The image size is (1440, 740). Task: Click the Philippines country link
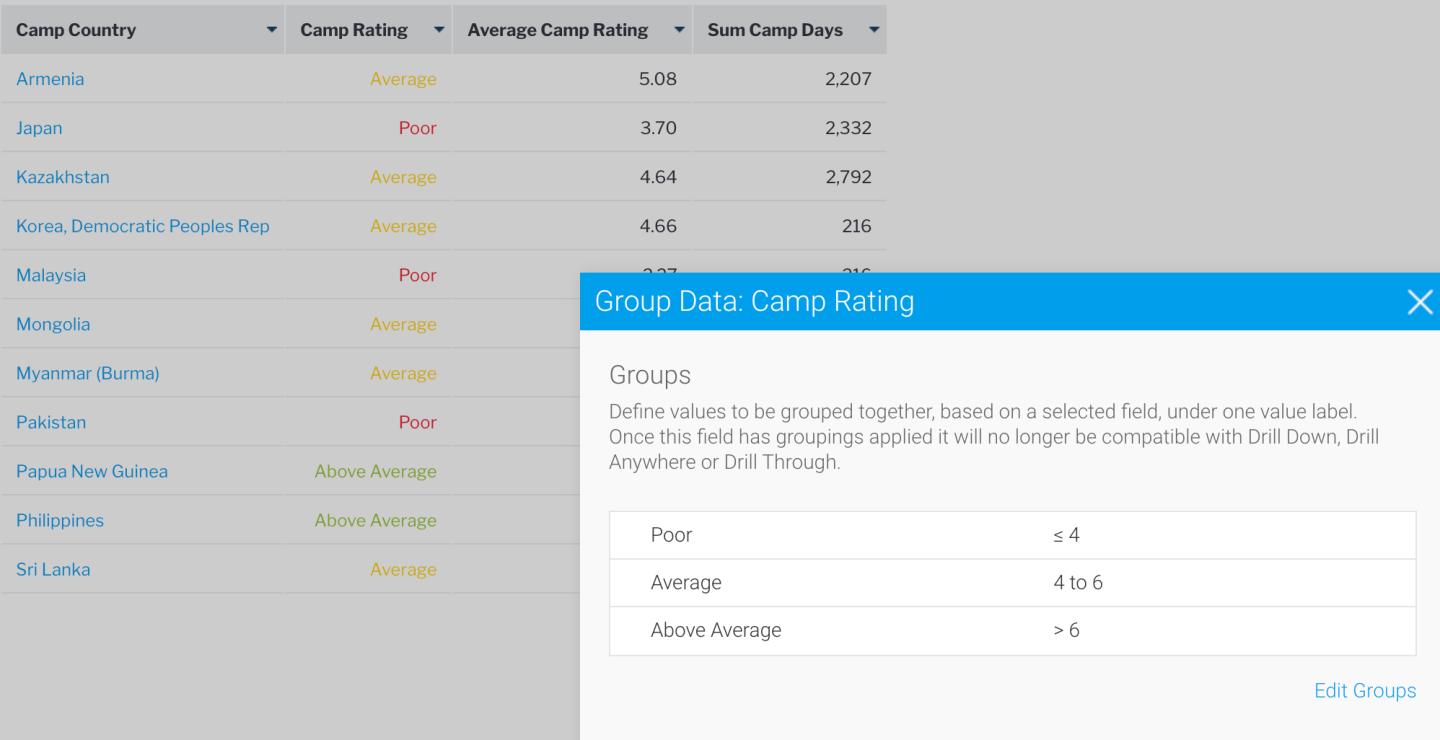[60, 520]
